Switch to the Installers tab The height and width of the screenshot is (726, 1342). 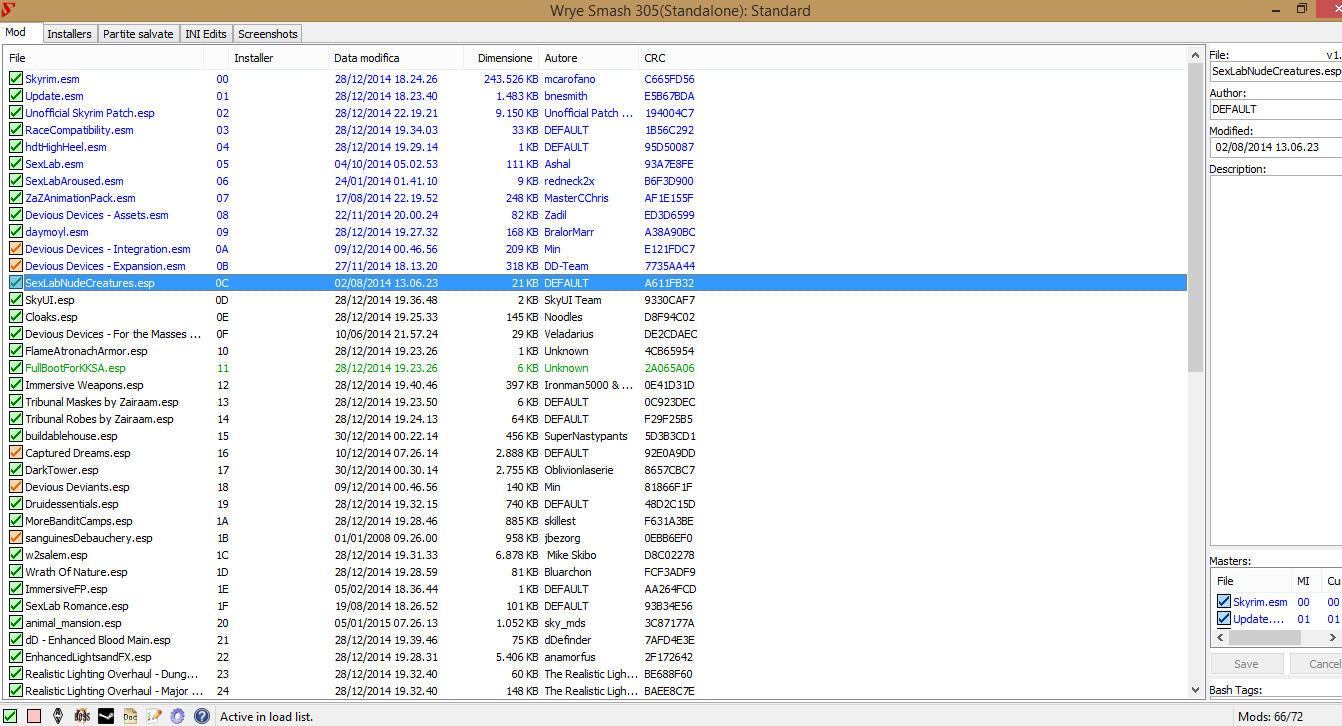(69, 34)
